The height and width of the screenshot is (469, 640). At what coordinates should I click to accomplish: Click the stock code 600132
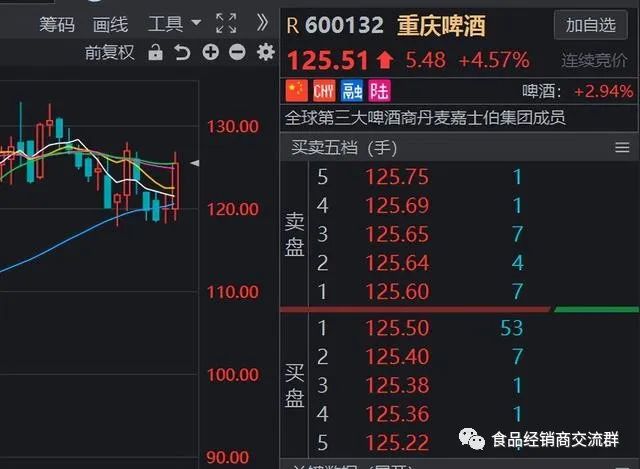click(x=344, y=25)
